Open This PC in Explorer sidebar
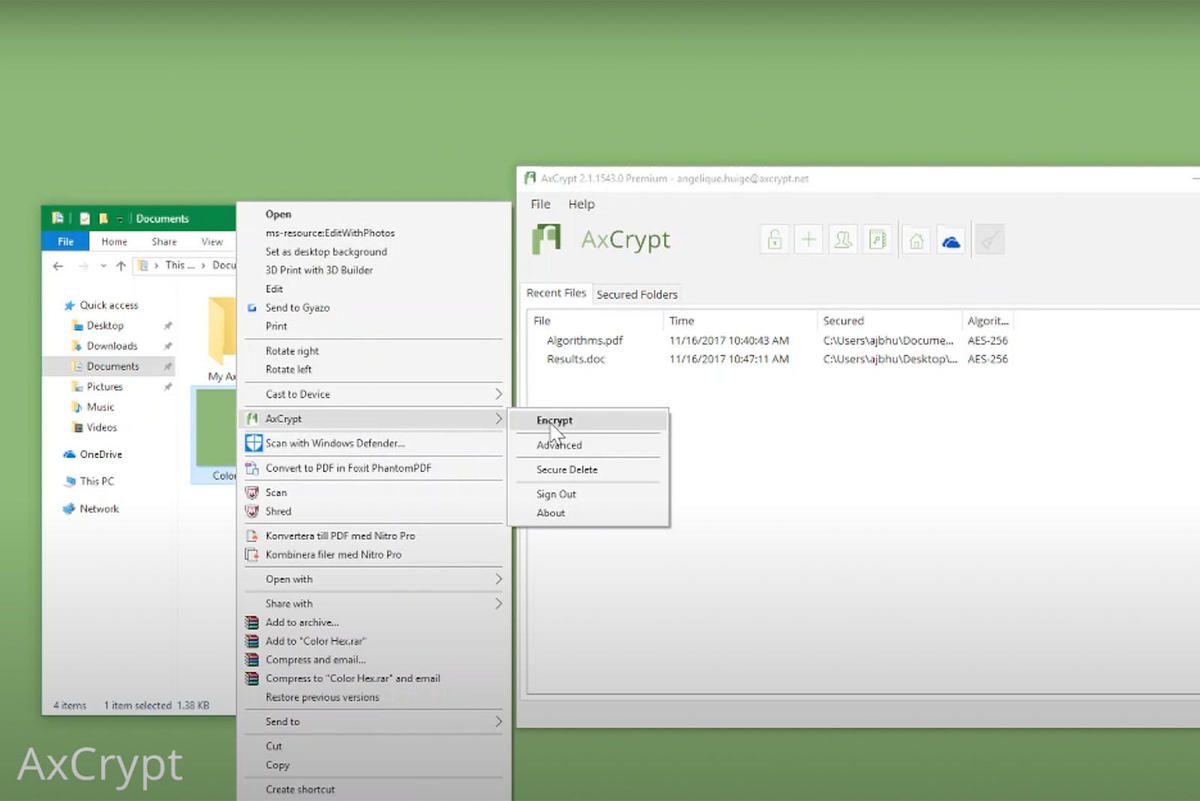1200x801 pixels. [97, 481]
